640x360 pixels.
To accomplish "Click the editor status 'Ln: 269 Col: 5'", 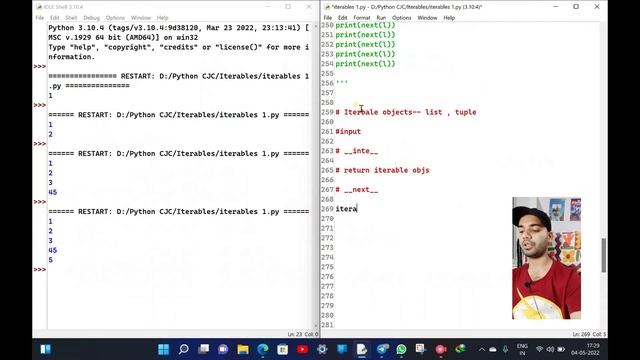I will pos(589,334).
